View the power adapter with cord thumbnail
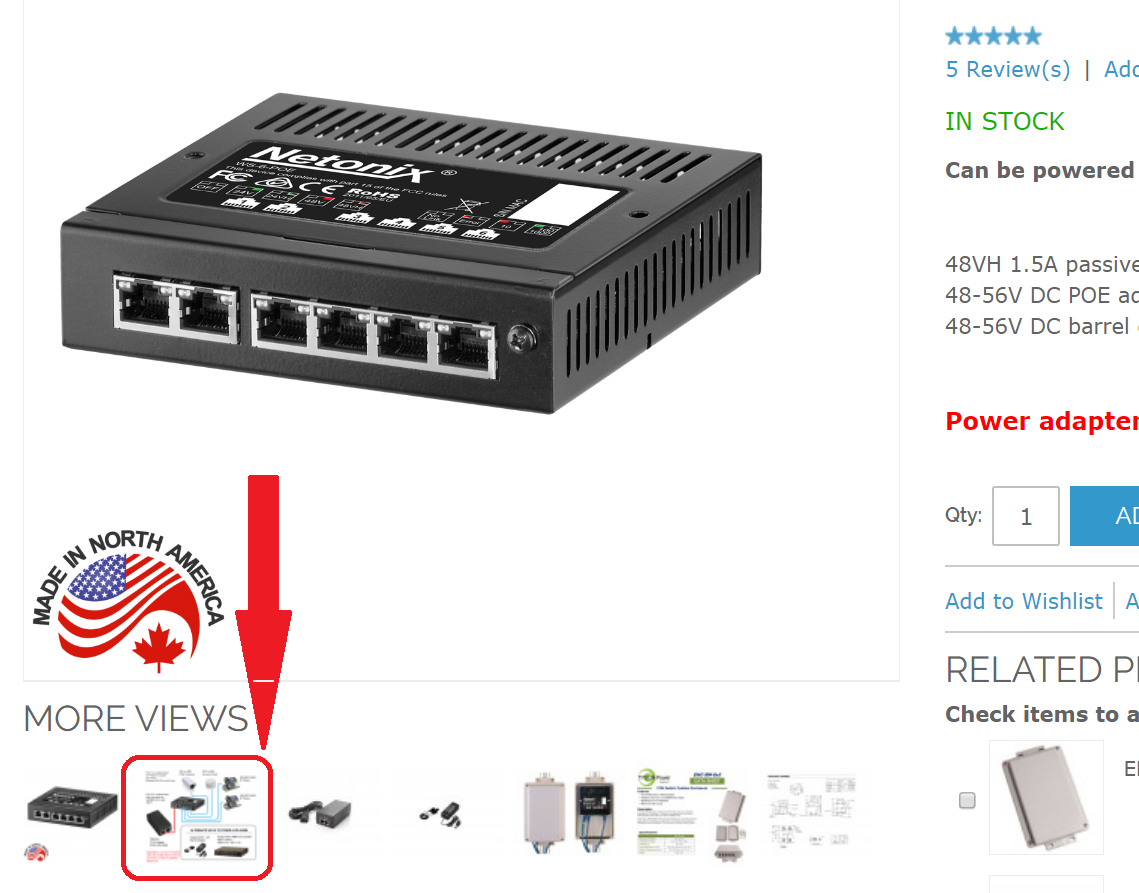The height and width of the screenshot is (893, 1139). tap(320, 812)
